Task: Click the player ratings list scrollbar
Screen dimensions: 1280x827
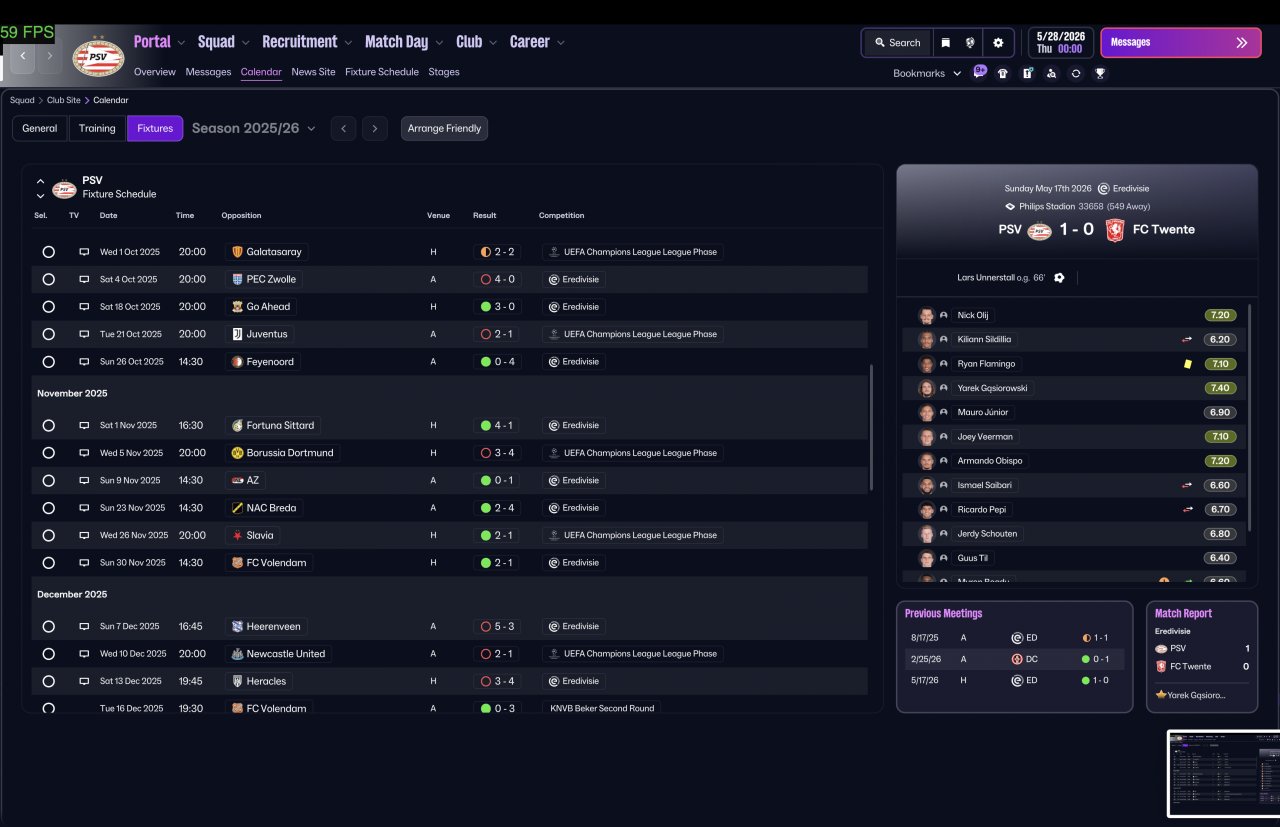Action: pos(1250,418)
